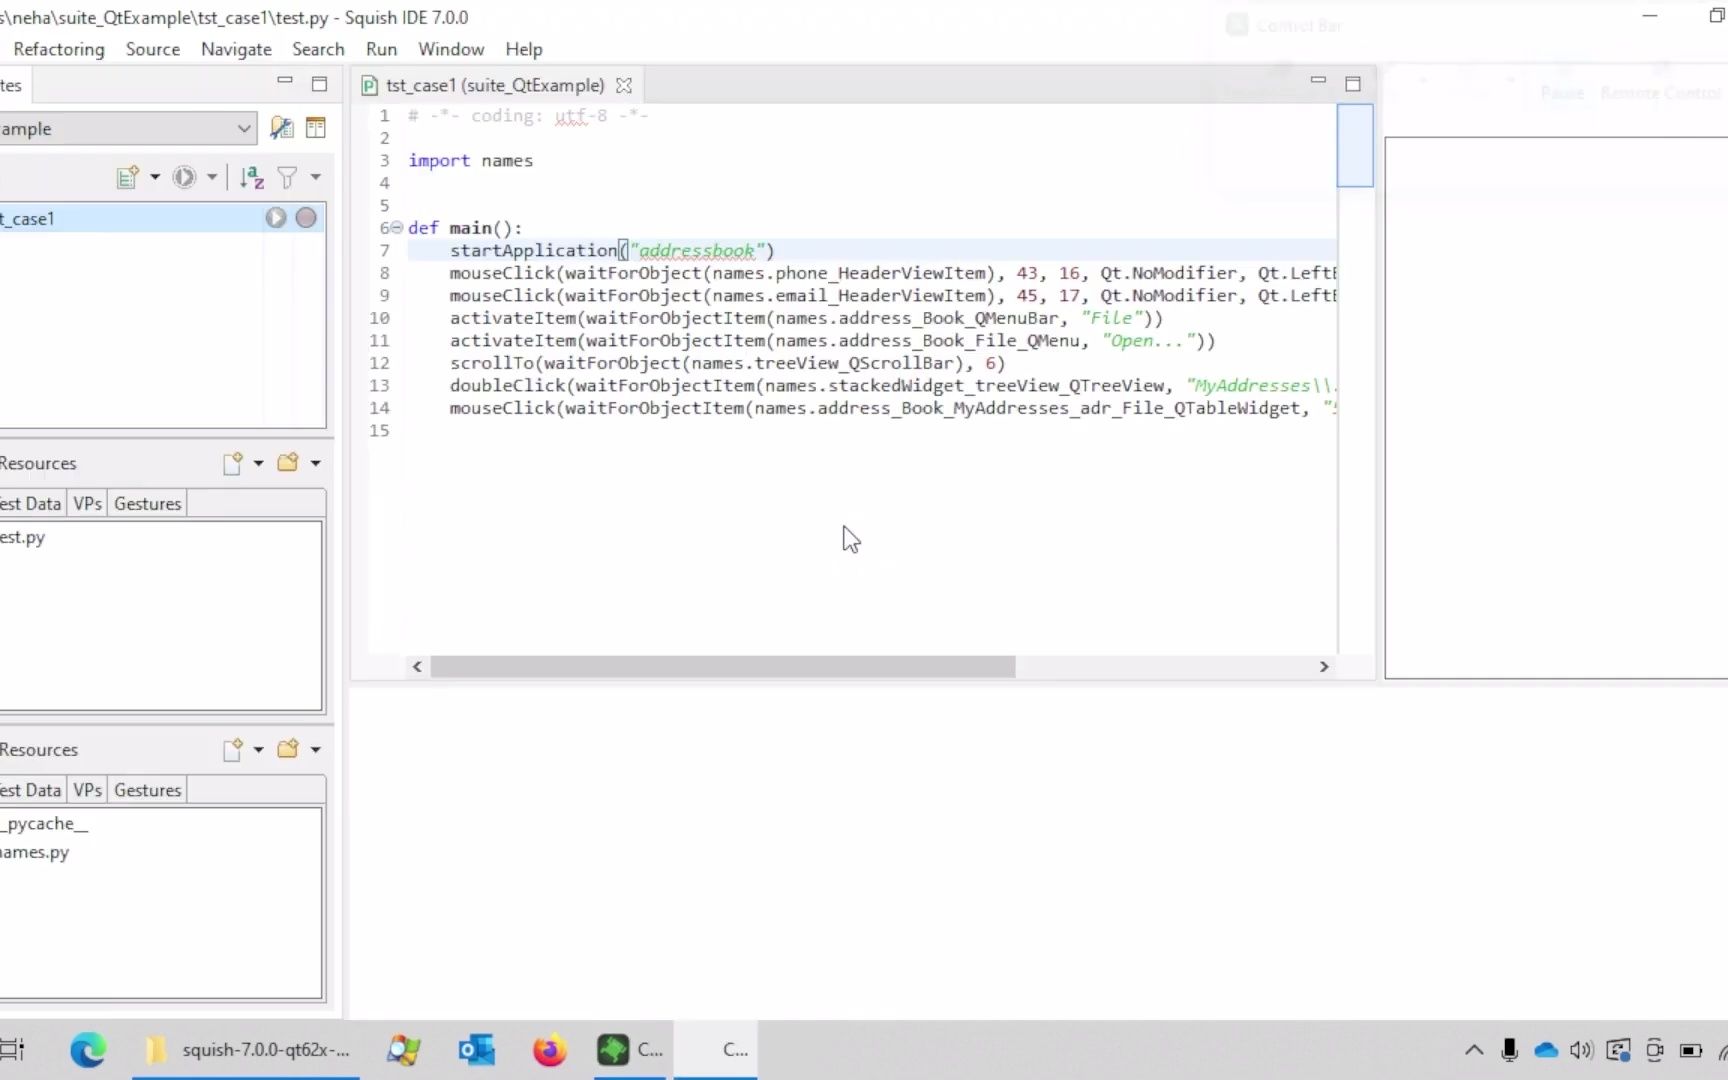Open the test suite layout table icon

pyautogui.click(x=316, y=128)
